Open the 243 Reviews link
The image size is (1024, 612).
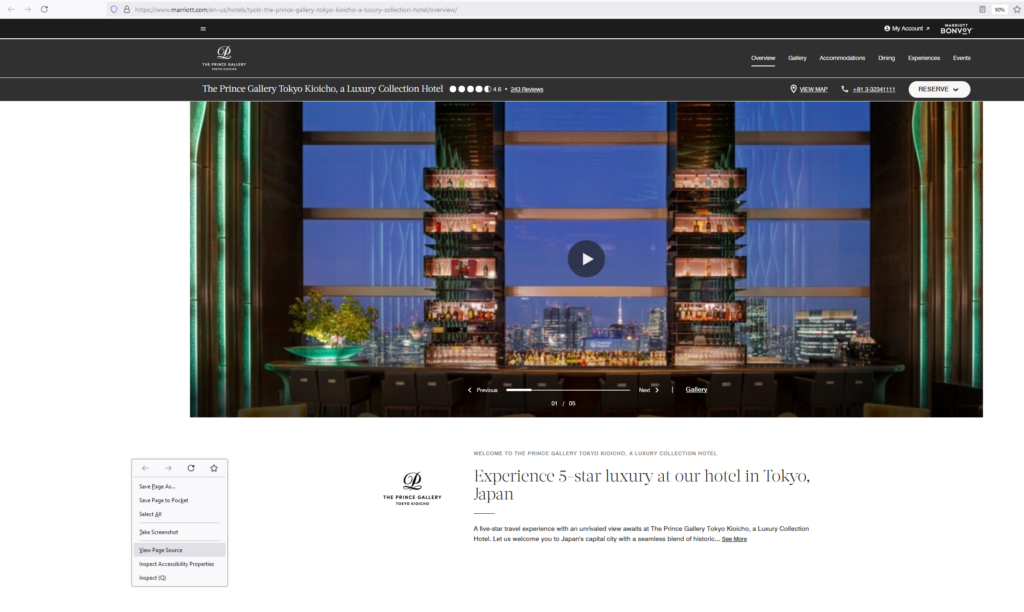(x=526, y=89)
